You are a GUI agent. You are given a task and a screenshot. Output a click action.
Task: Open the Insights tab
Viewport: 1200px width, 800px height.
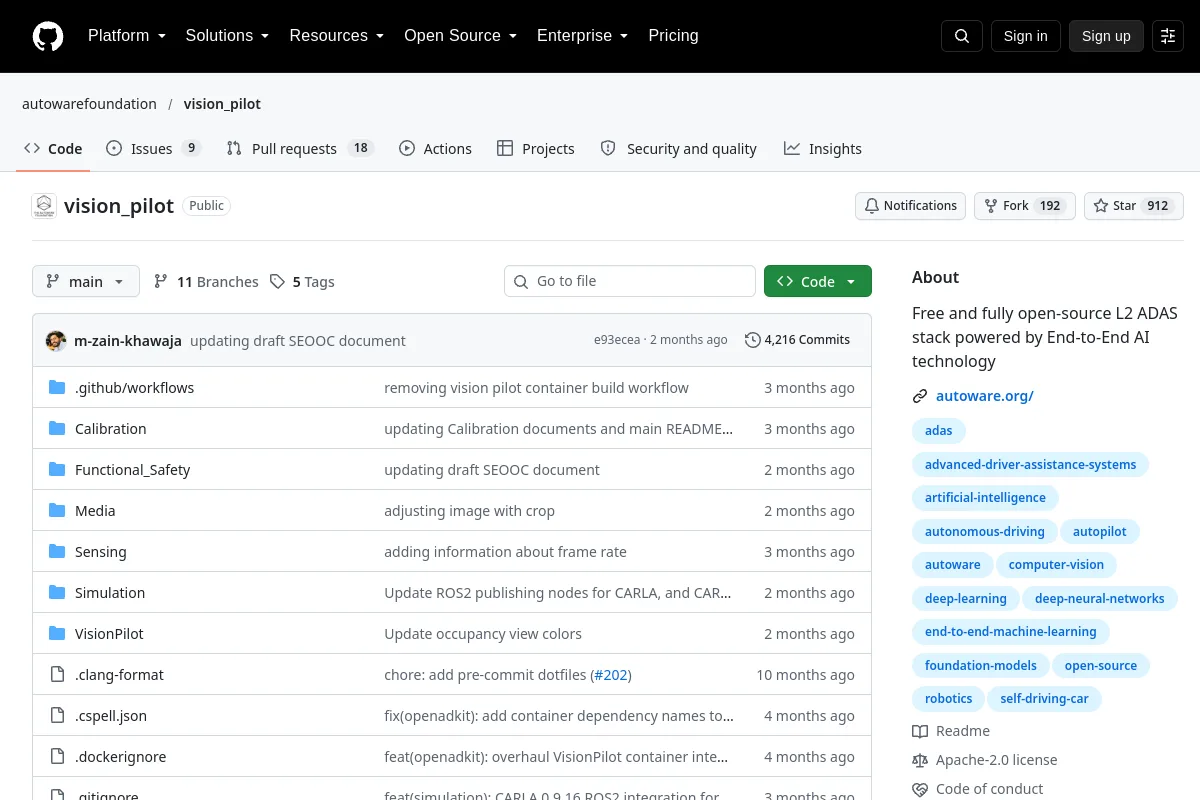click(x=822, y=149)
